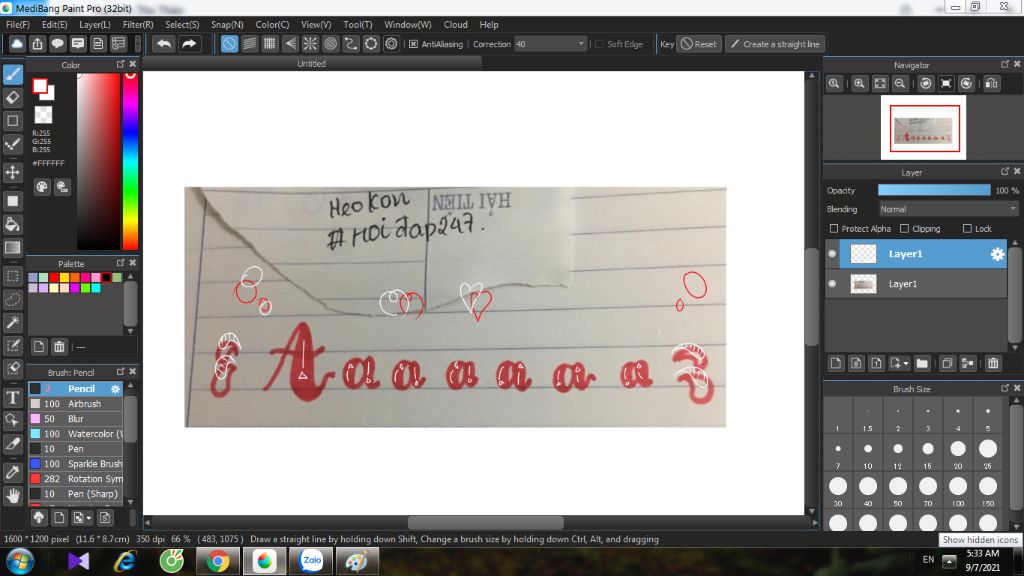Image resolution: width=1024 pixels, height=576 pixels.
Task: Click the Reset key button
Action: (699, 44)
